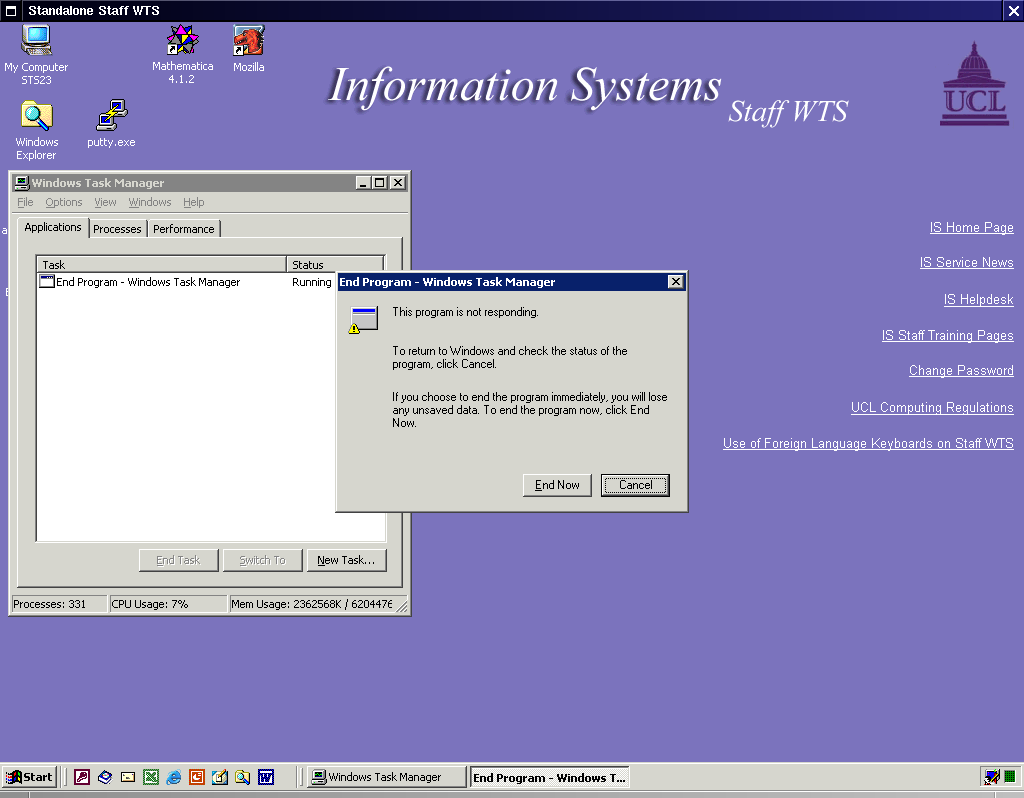Open the Windows Explorer desktop icon

click(37, 129)
